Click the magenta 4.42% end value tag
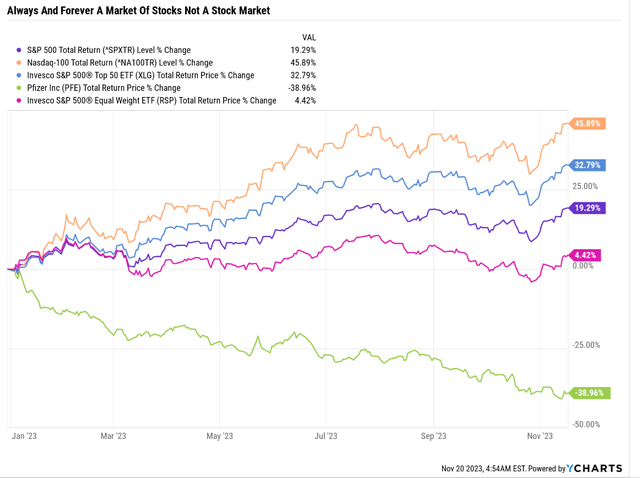 pos(585,256)
